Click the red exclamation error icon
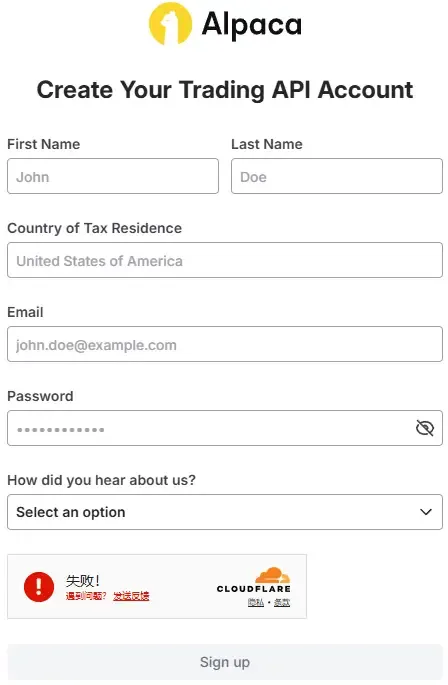This screenshot has width=448, height=685. 39,587
